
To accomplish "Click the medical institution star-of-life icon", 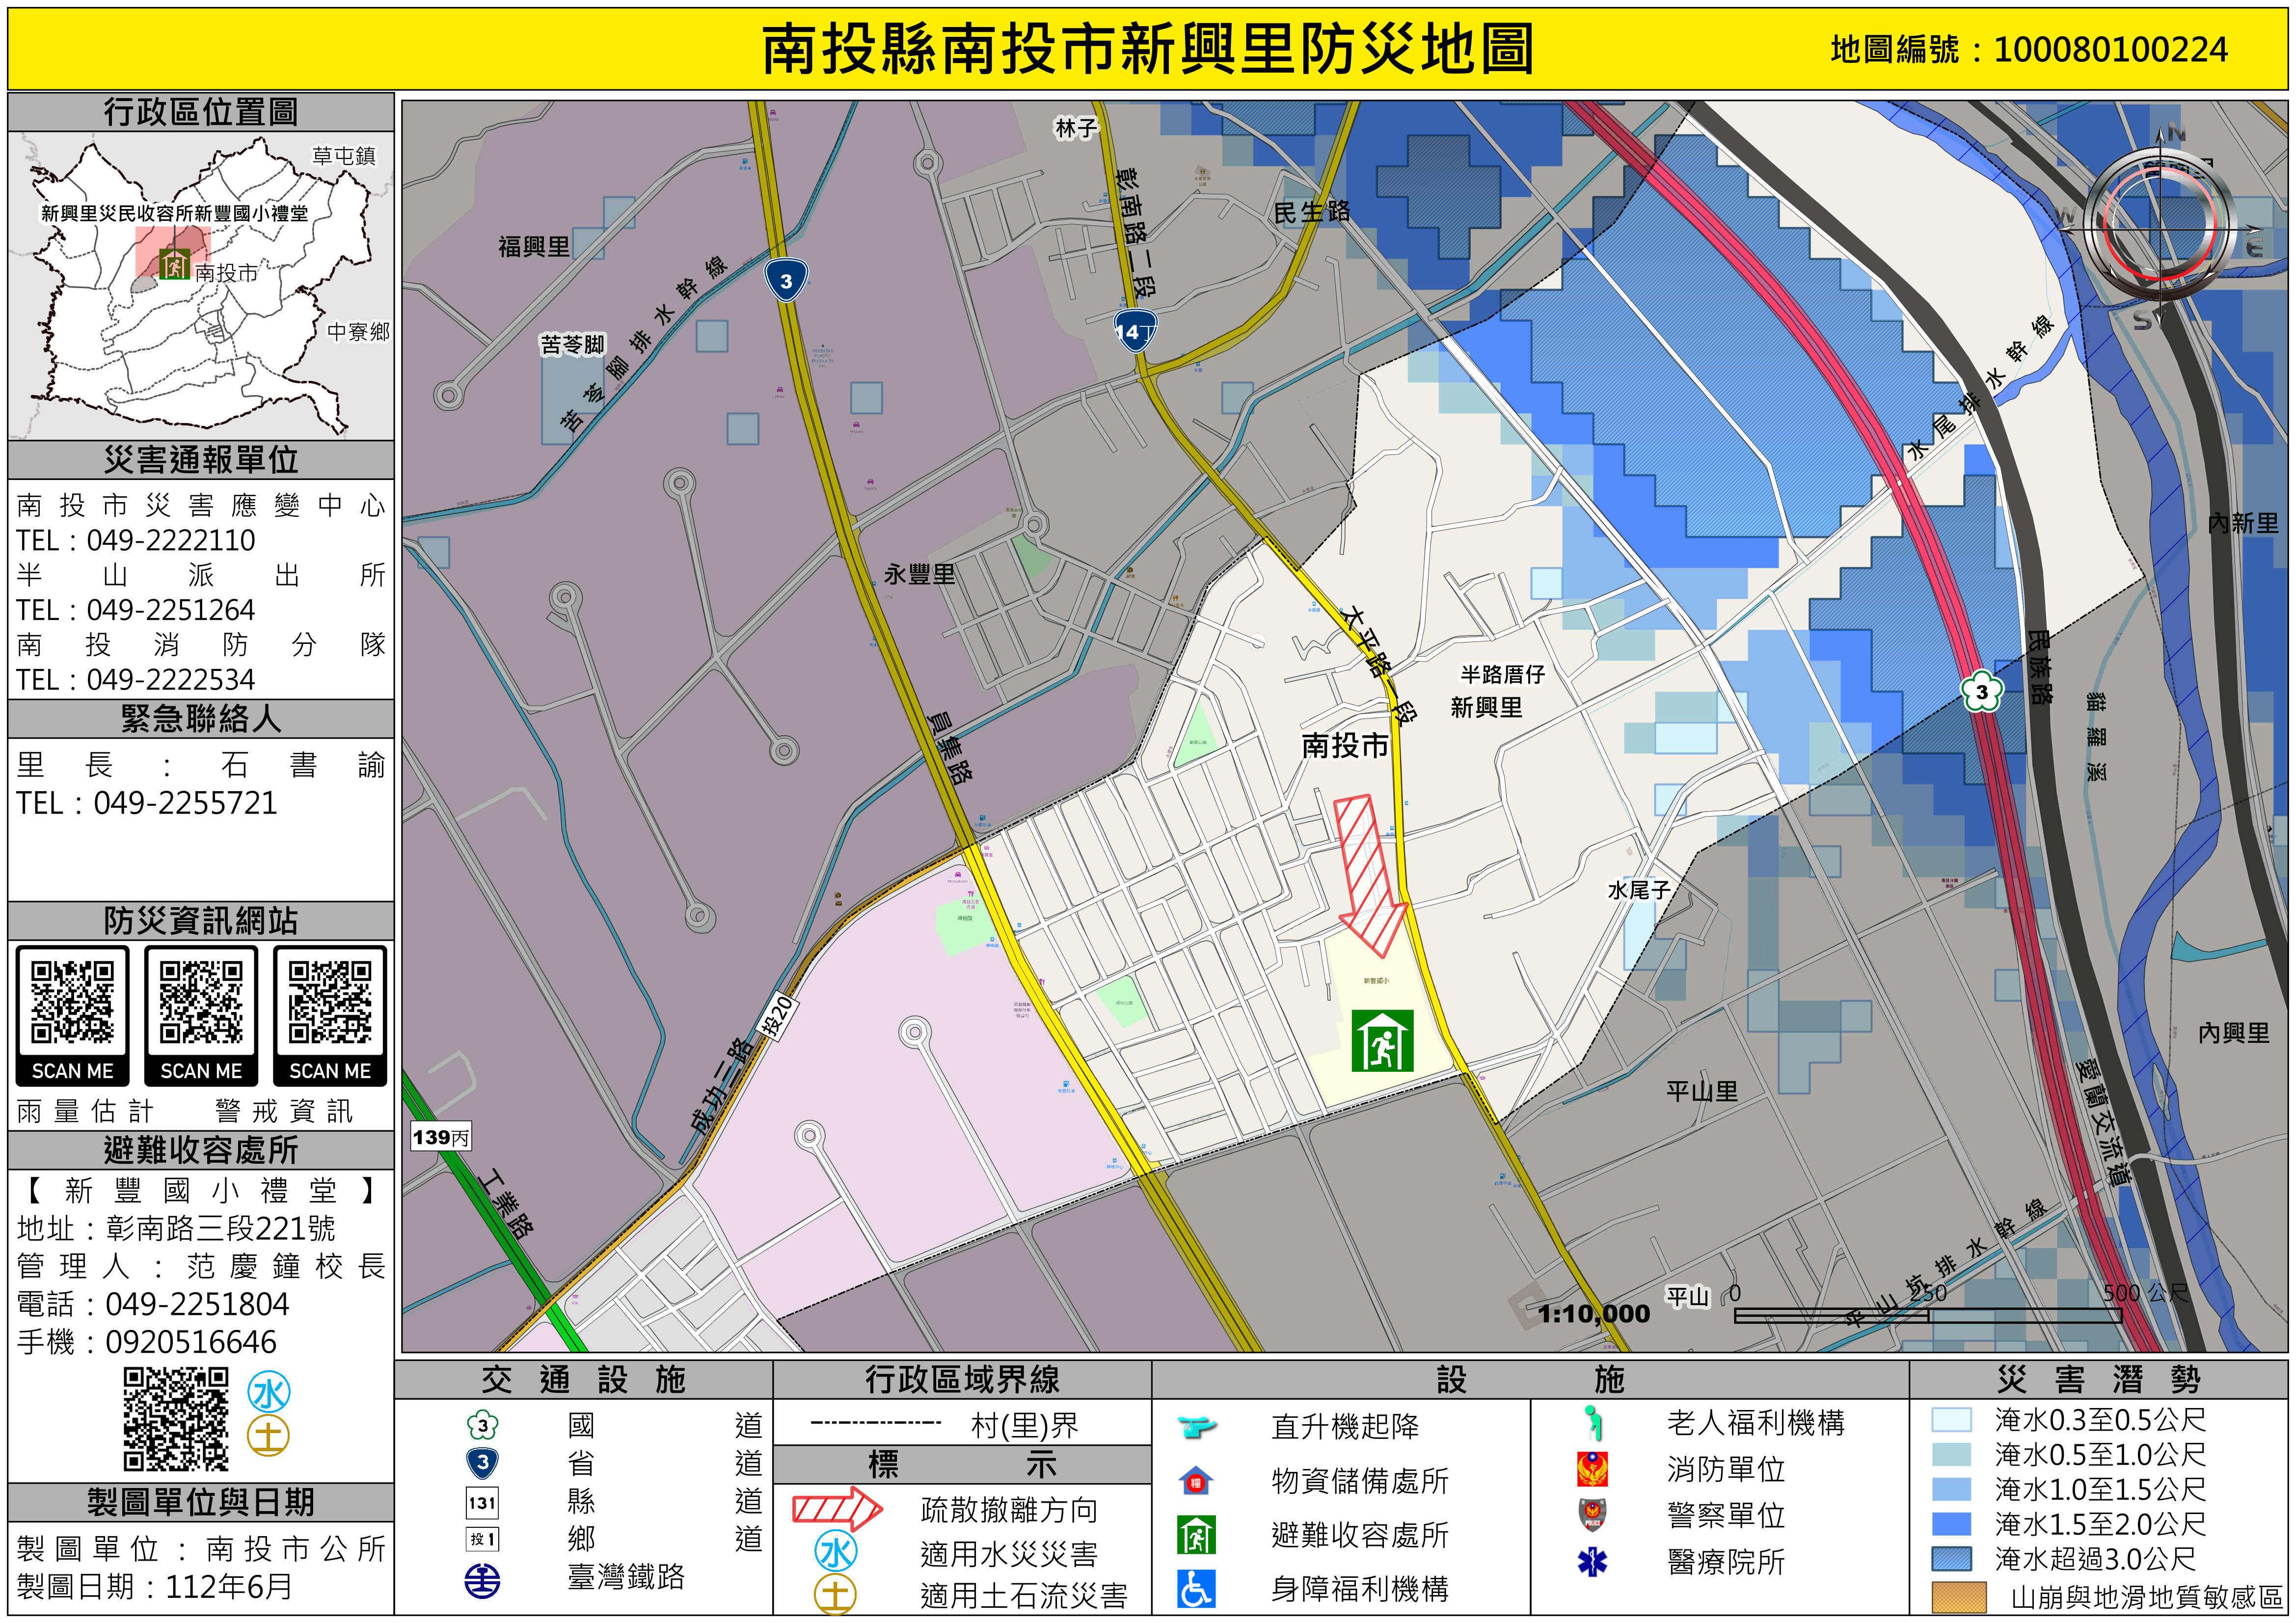I will 1592,1561.
